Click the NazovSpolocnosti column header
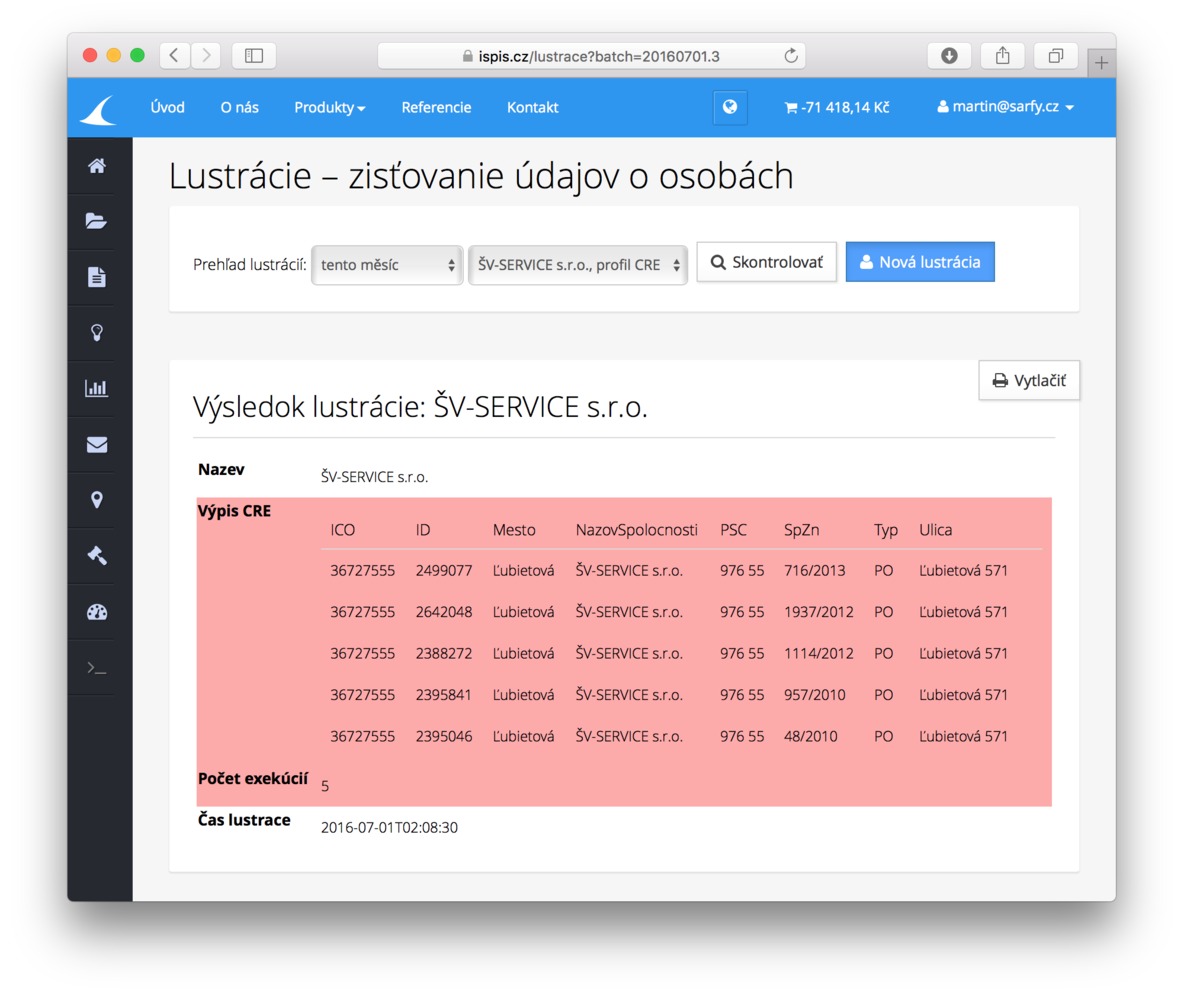 point(637,529)
